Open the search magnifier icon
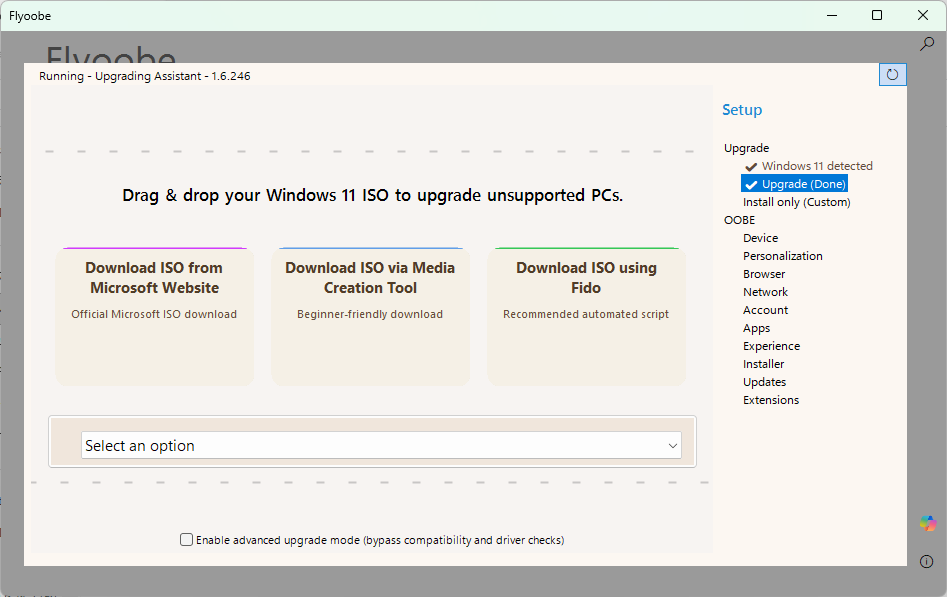This screenshot has height=597, width=947. pyautogui.click(x=926, y=44)
